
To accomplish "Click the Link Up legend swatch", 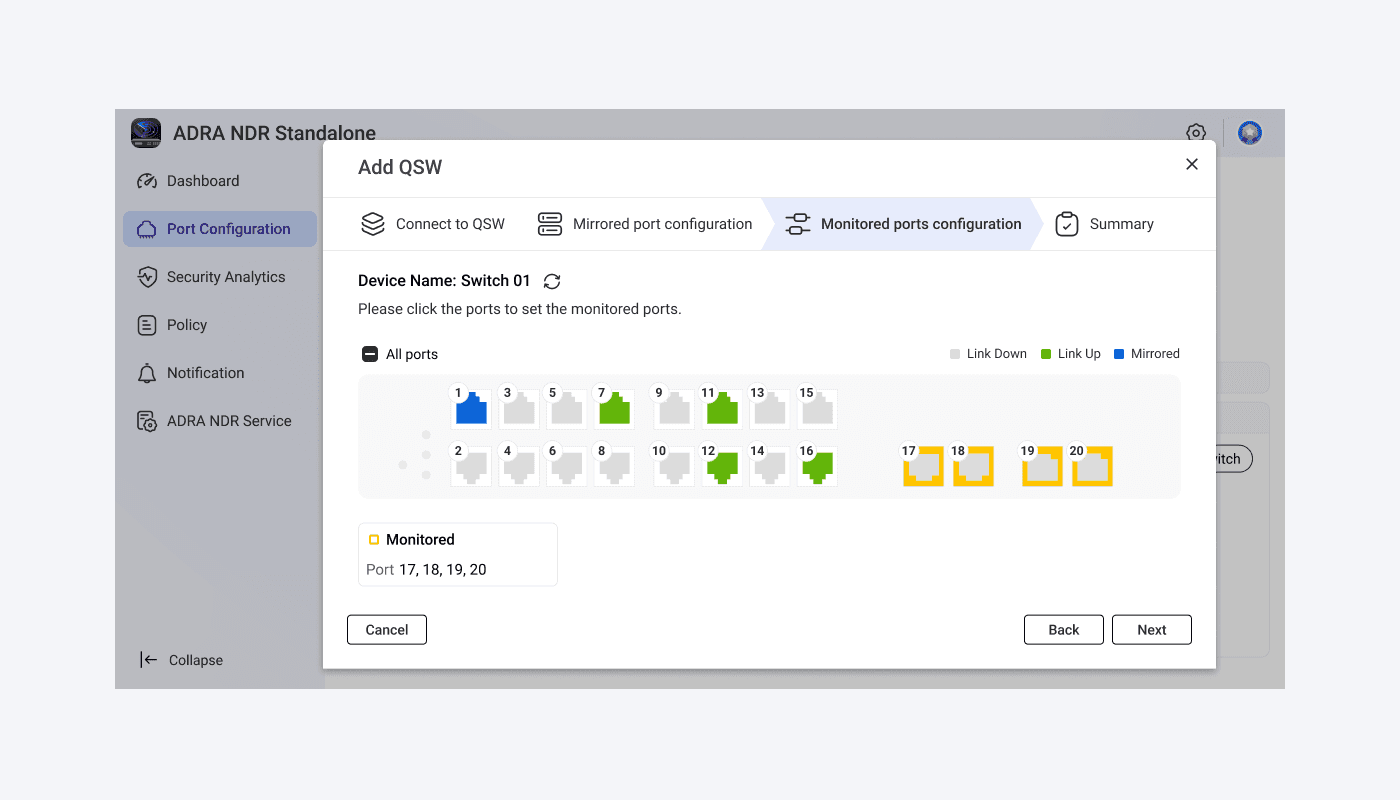I will [x=1046, y=354].
